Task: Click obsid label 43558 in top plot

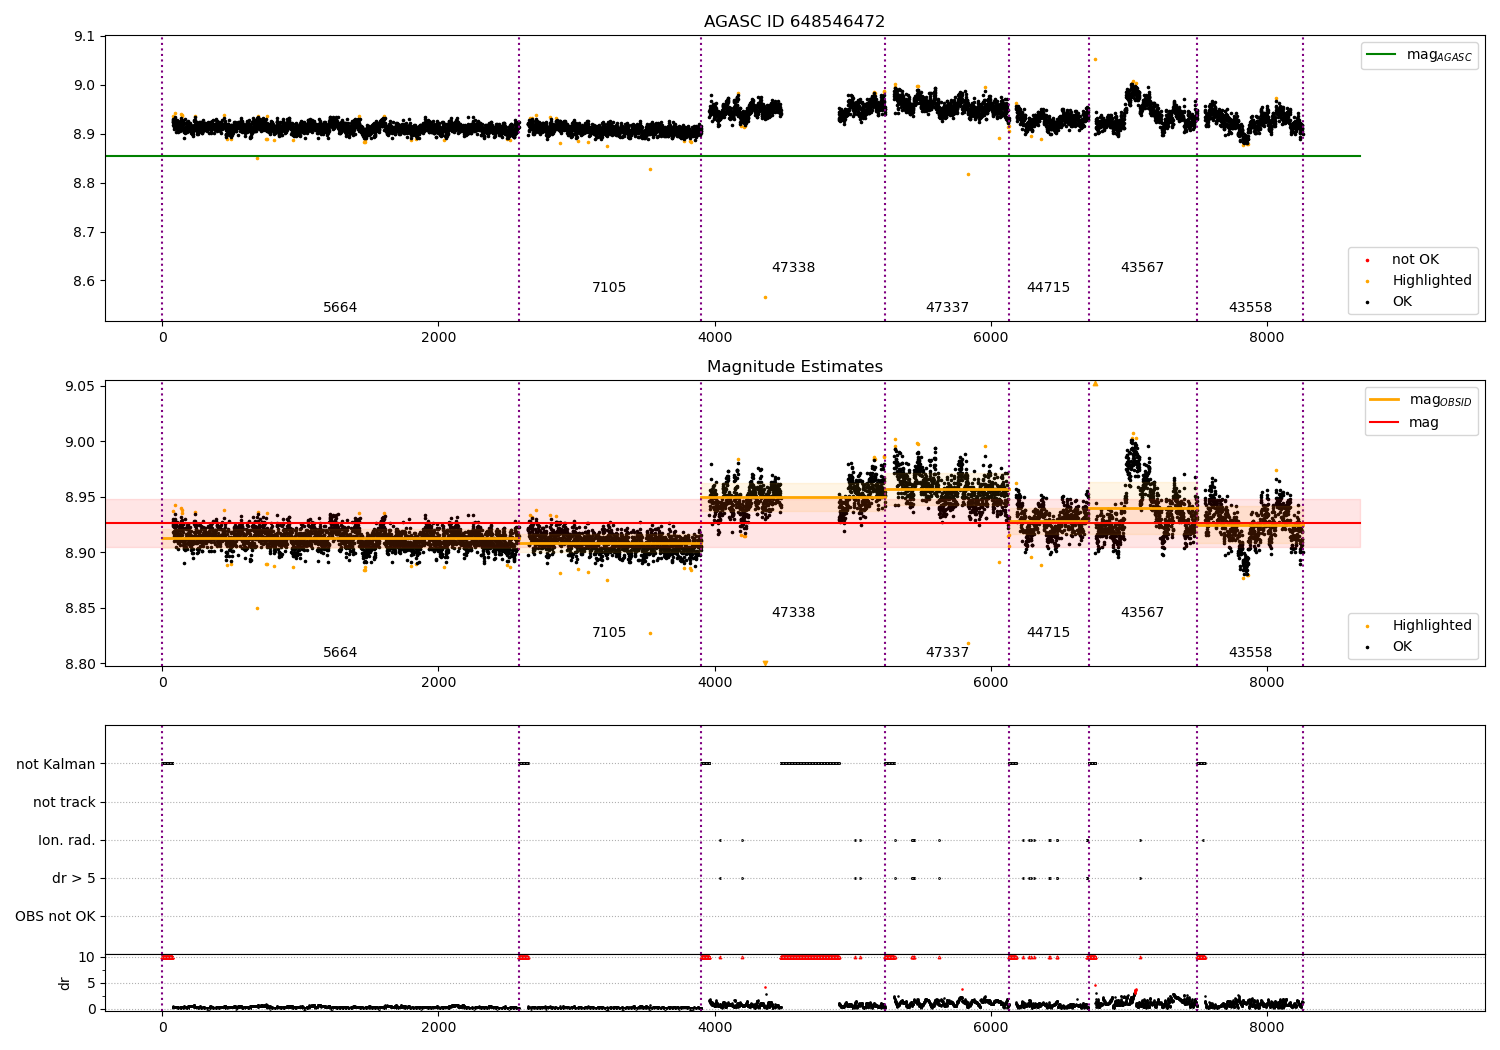Action: tap(1250, 307)
